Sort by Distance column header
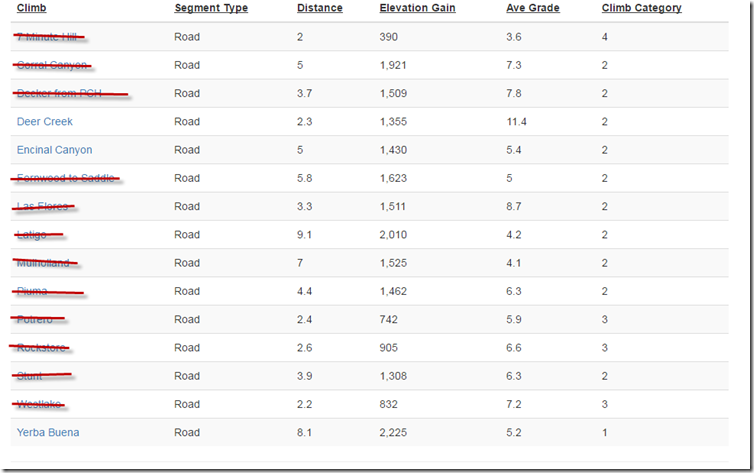 [320, 8]
